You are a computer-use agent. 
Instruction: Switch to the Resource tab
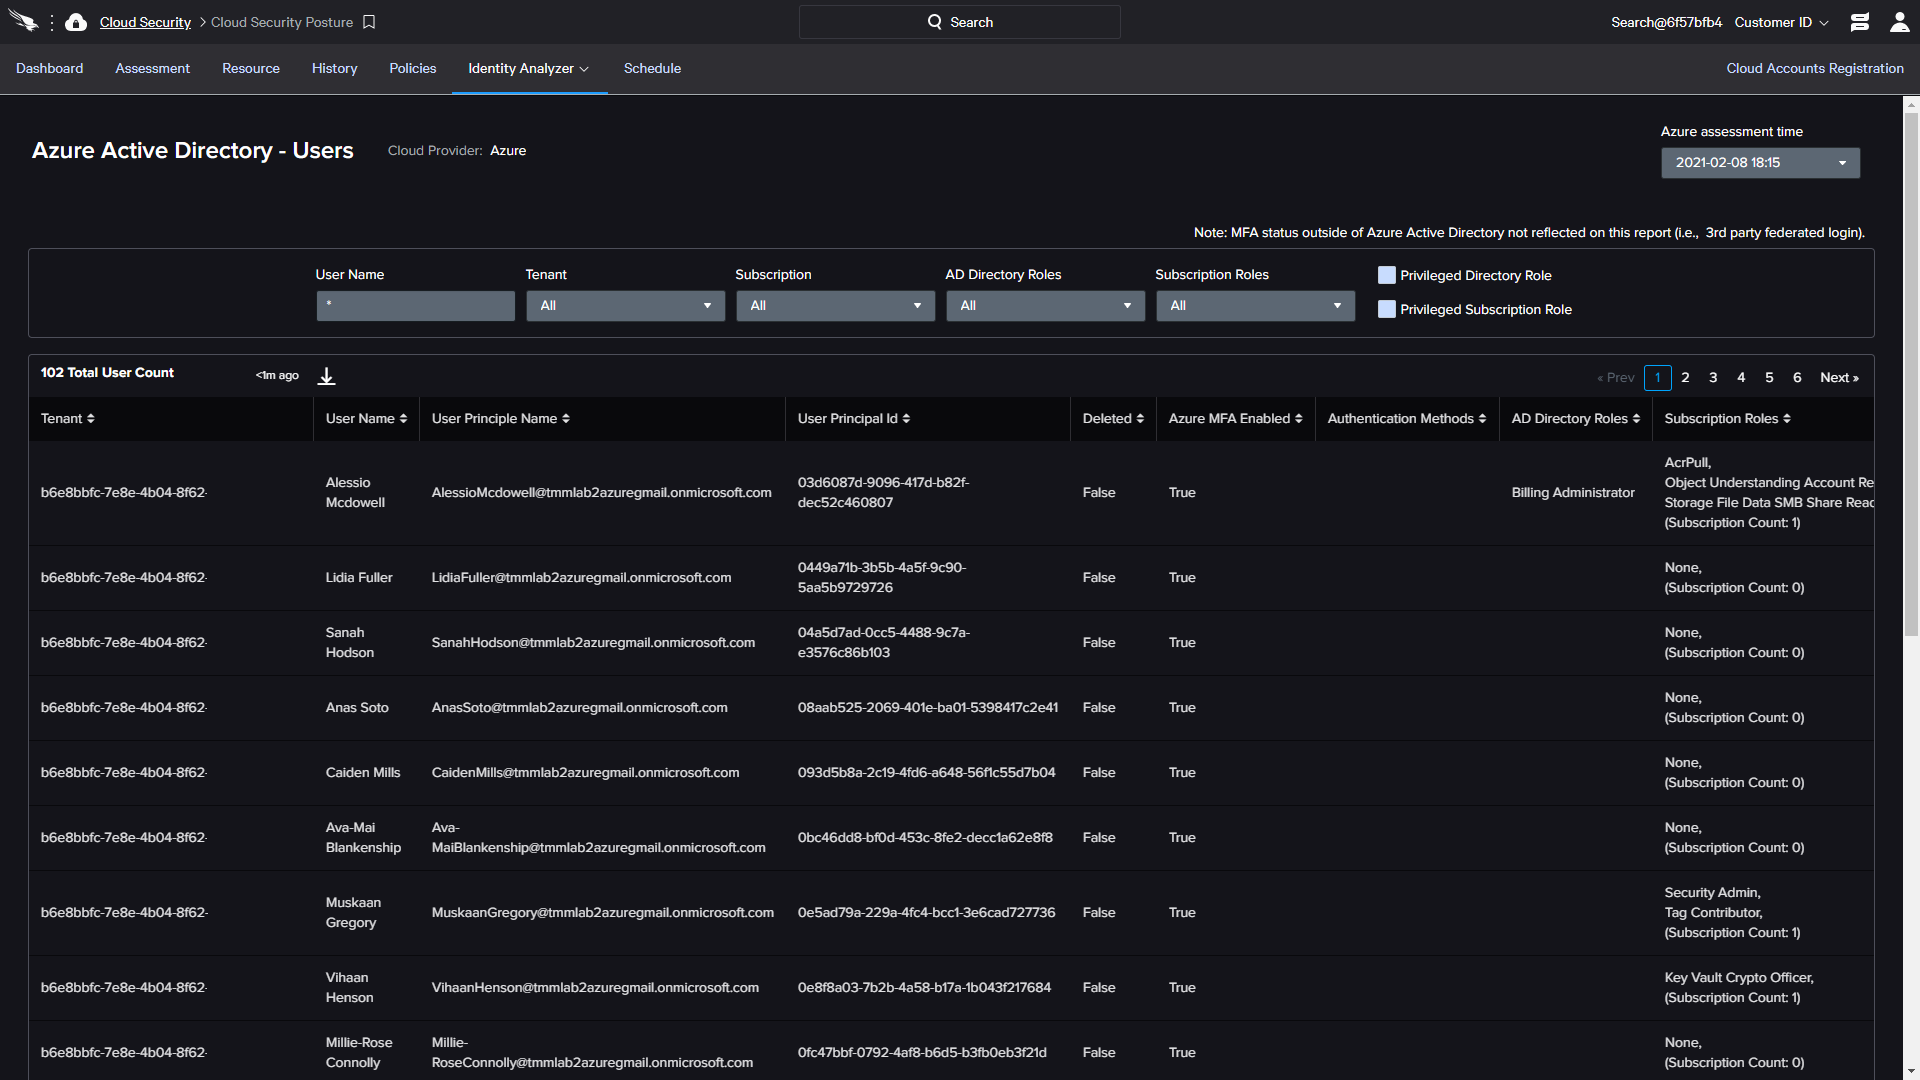(x=251, y=68)
